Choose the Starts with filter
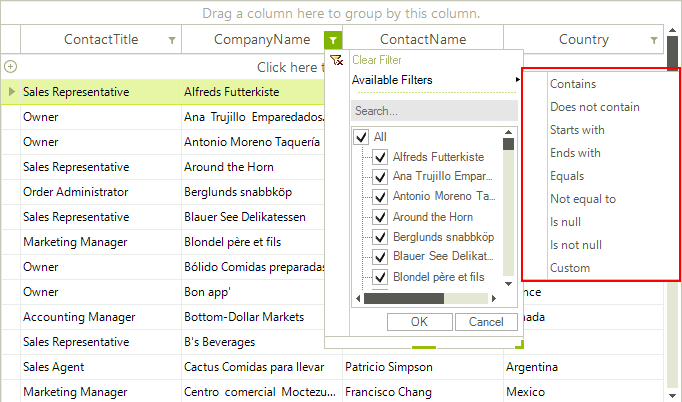 (577, 130)
